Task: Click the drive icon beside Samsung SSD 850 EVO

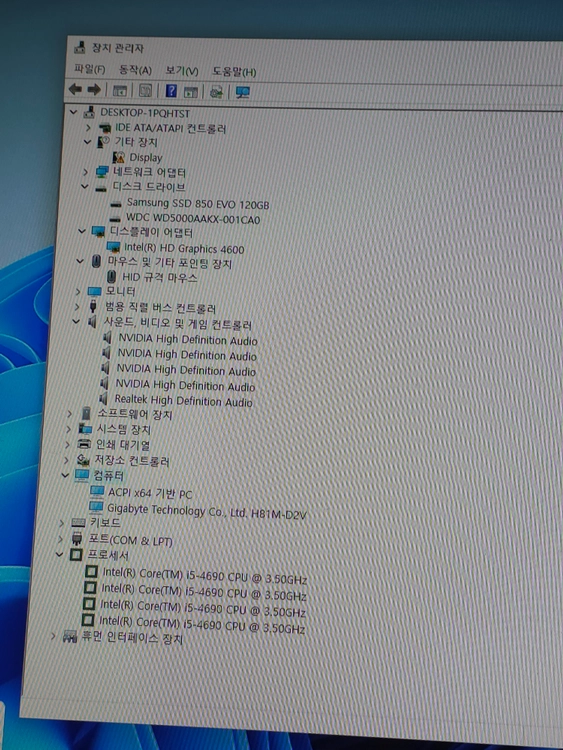Action: coord(115,204)
